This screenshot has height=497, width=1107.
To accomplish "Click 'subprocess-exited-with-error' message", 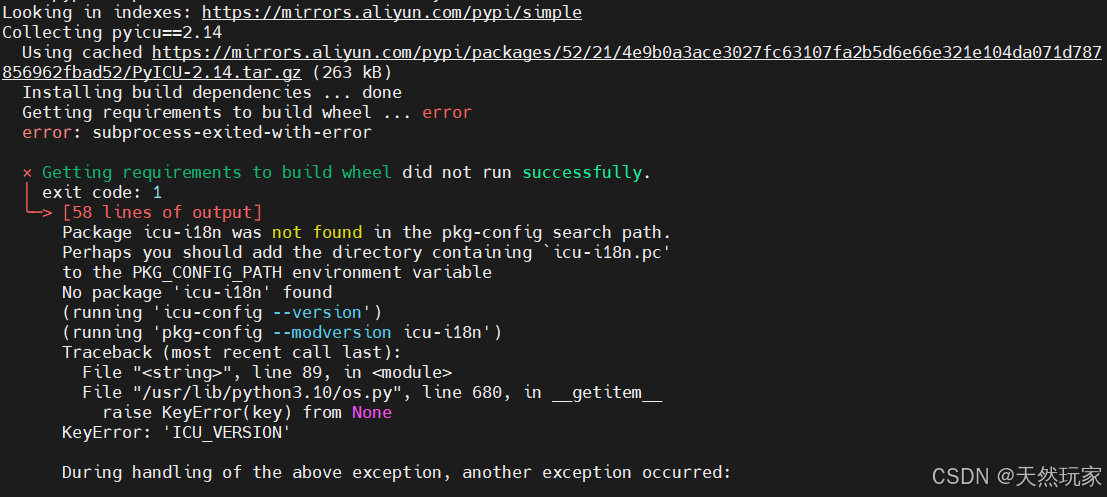I will click(232, 133).
